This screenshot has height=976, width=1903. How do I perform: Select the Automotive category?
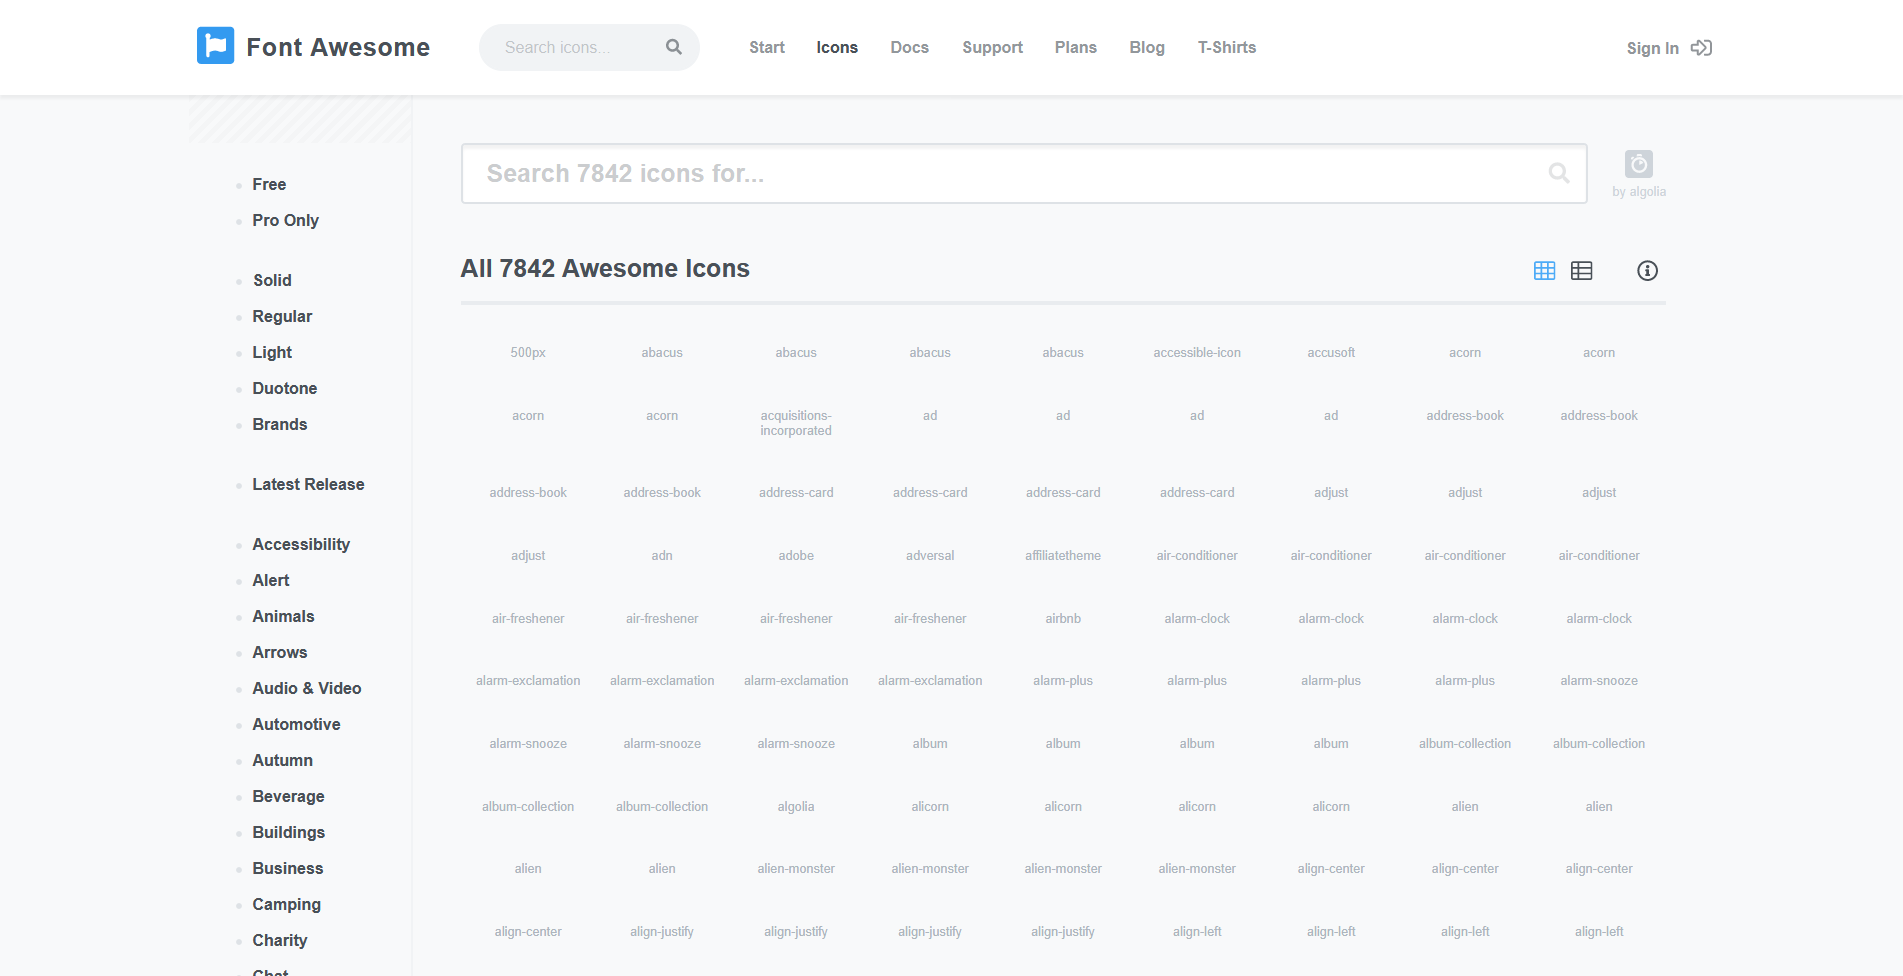(296, 724)
